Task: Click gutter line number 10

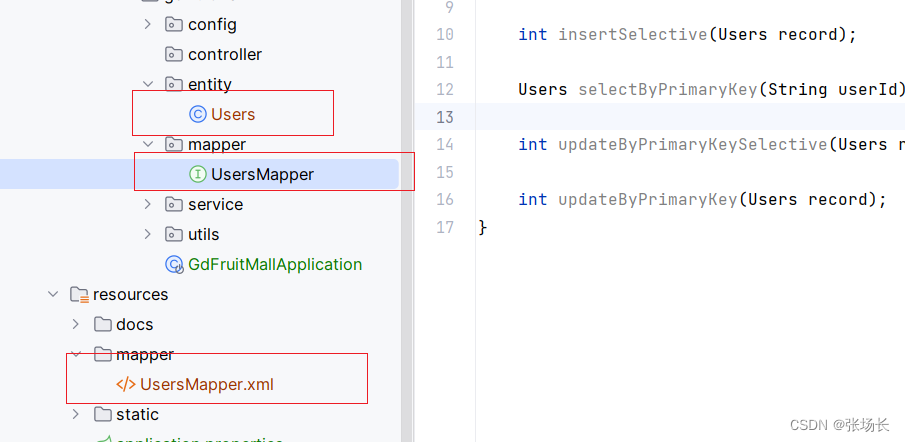Action: tap(445, 35)
